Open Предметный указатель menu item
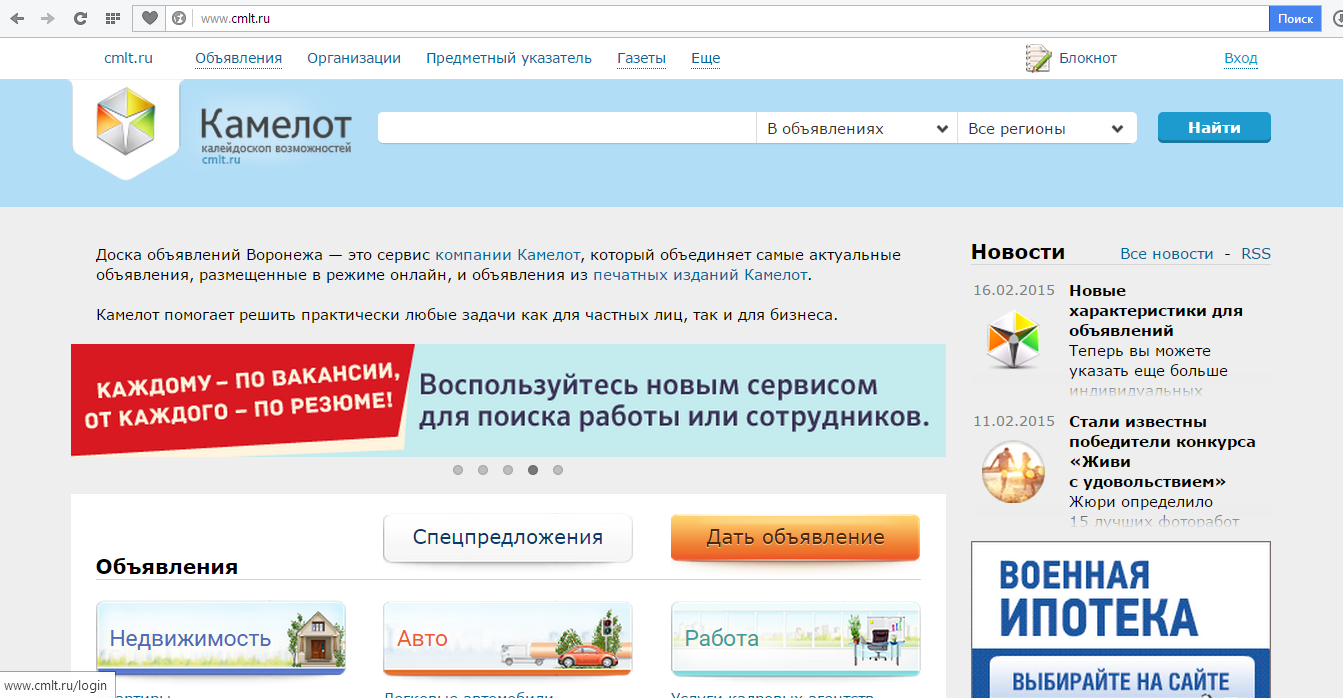The image size is (1343, 698). click(x=509, y=58)
